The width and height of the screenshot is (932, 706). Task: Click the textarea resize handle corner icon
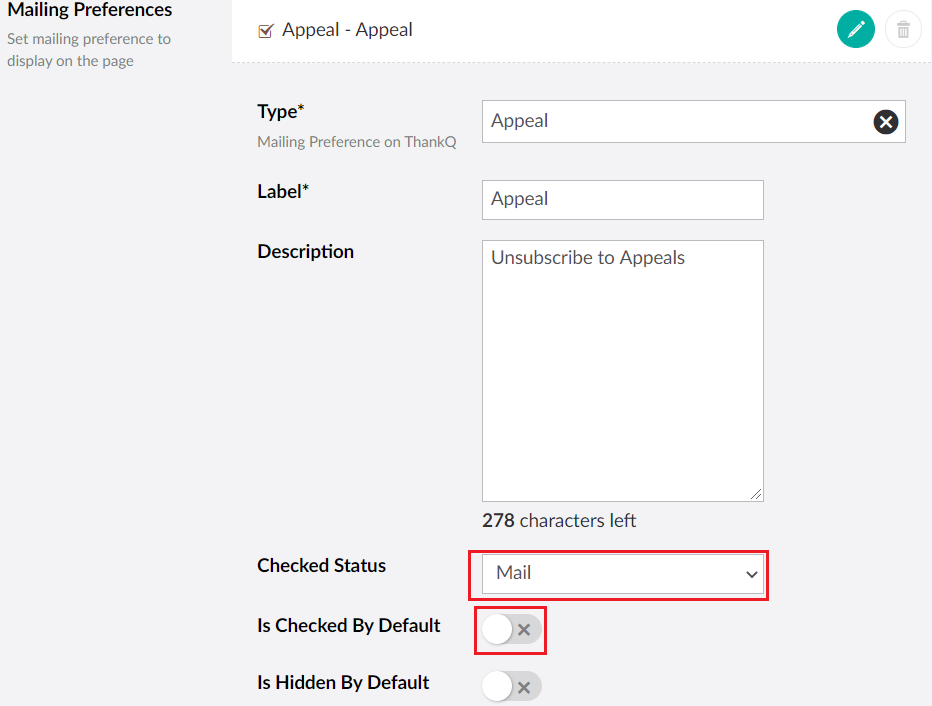coord(758,492)
